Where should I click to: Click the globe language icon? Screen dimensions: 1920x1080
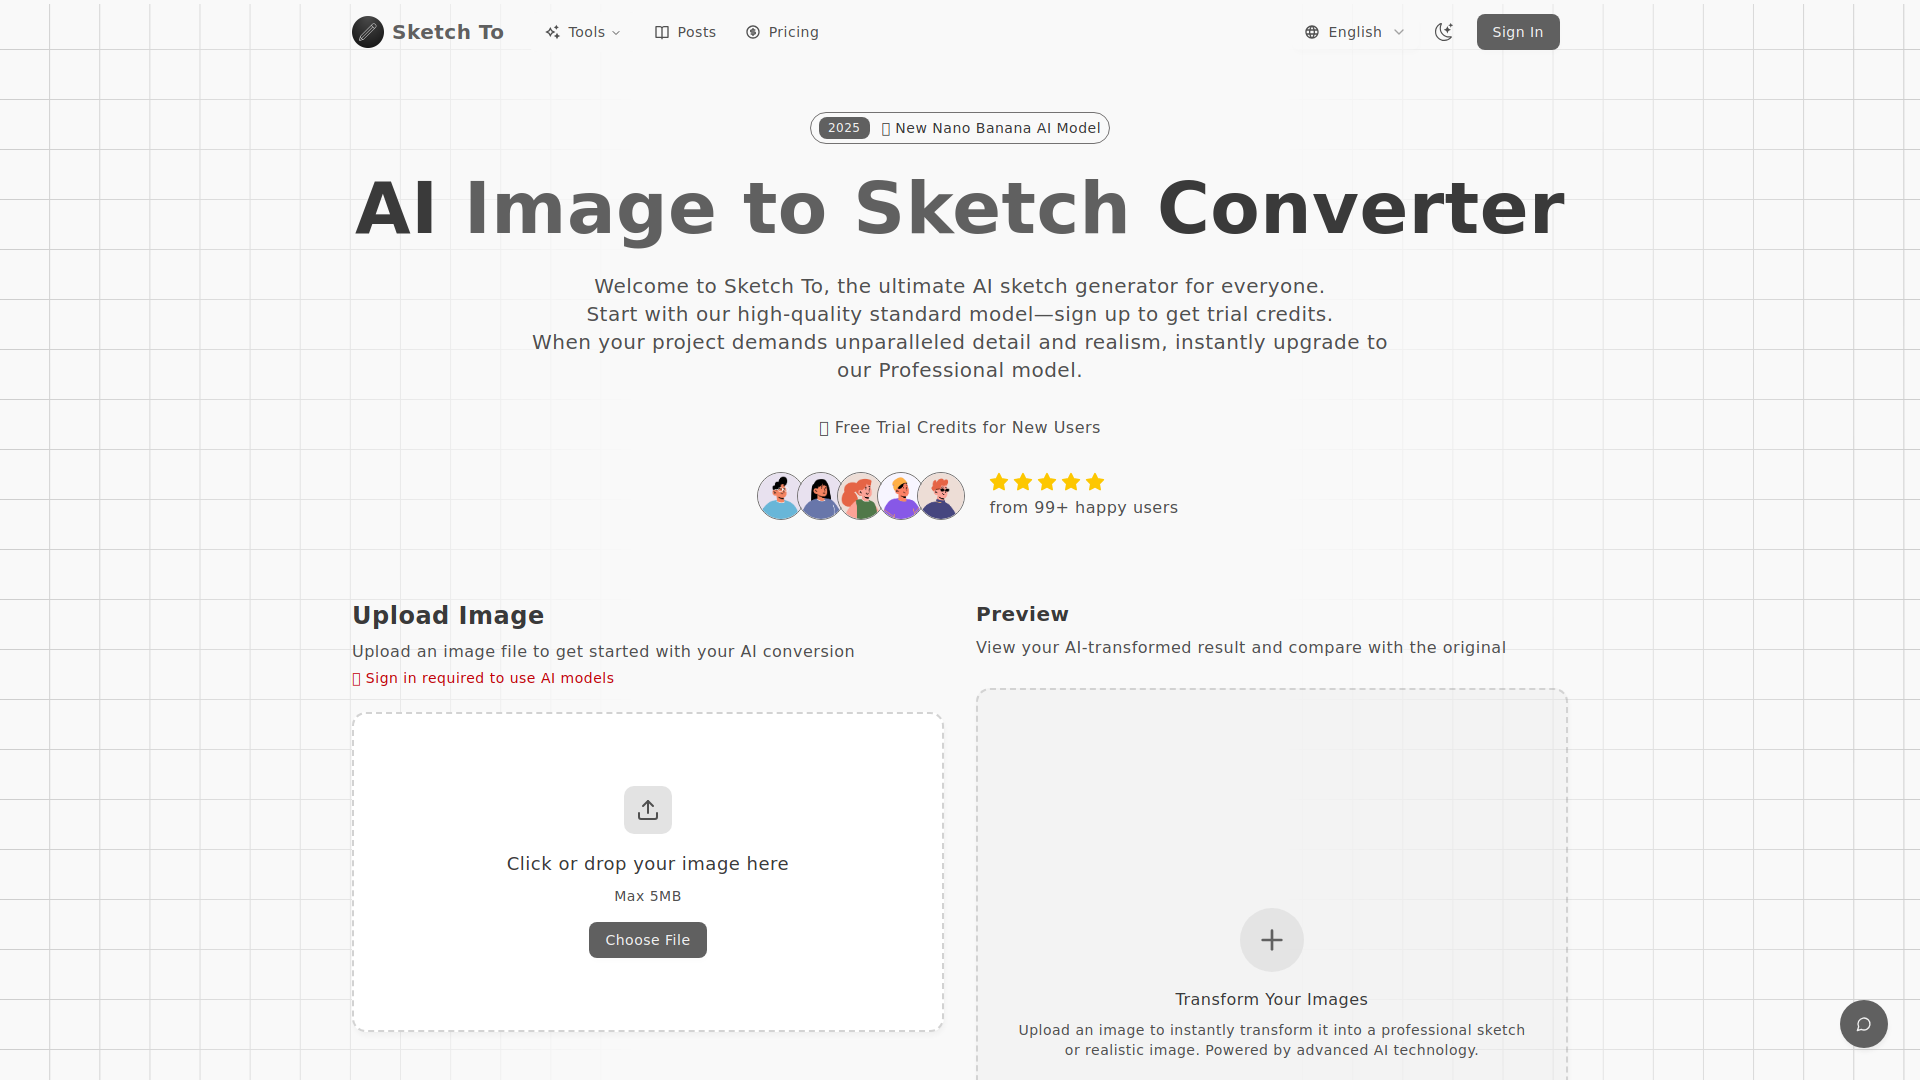tap(1313, 31)
